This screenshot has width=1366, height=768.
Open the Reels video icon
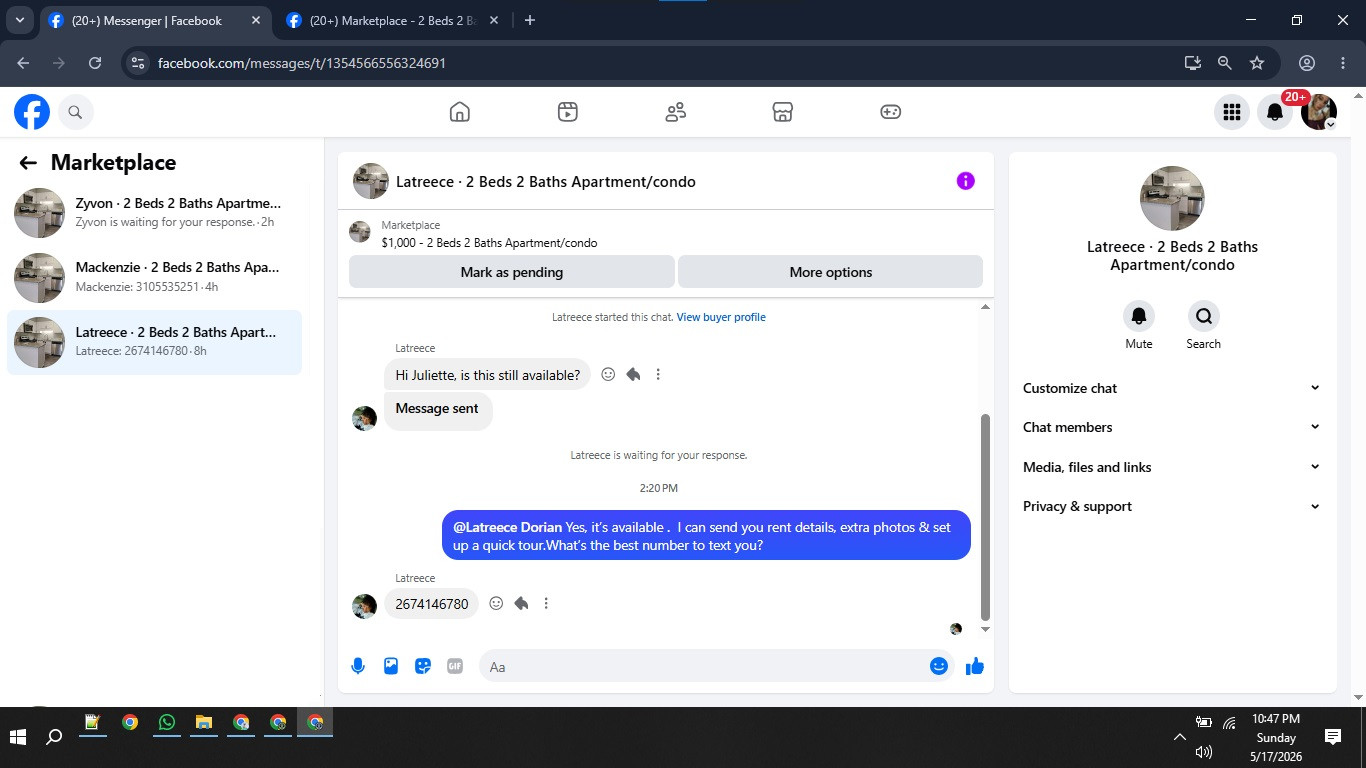pyautogui.click(x=568, y=112)
